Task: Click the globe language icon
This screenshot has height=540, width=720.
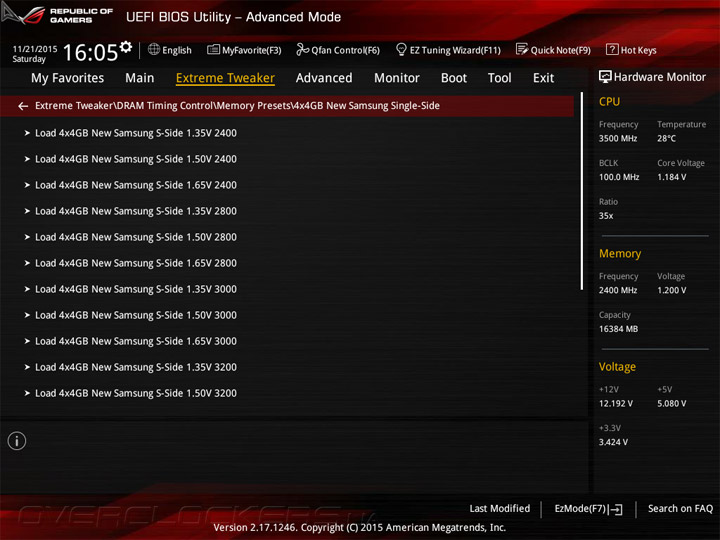Action: (x=154, y=49)
